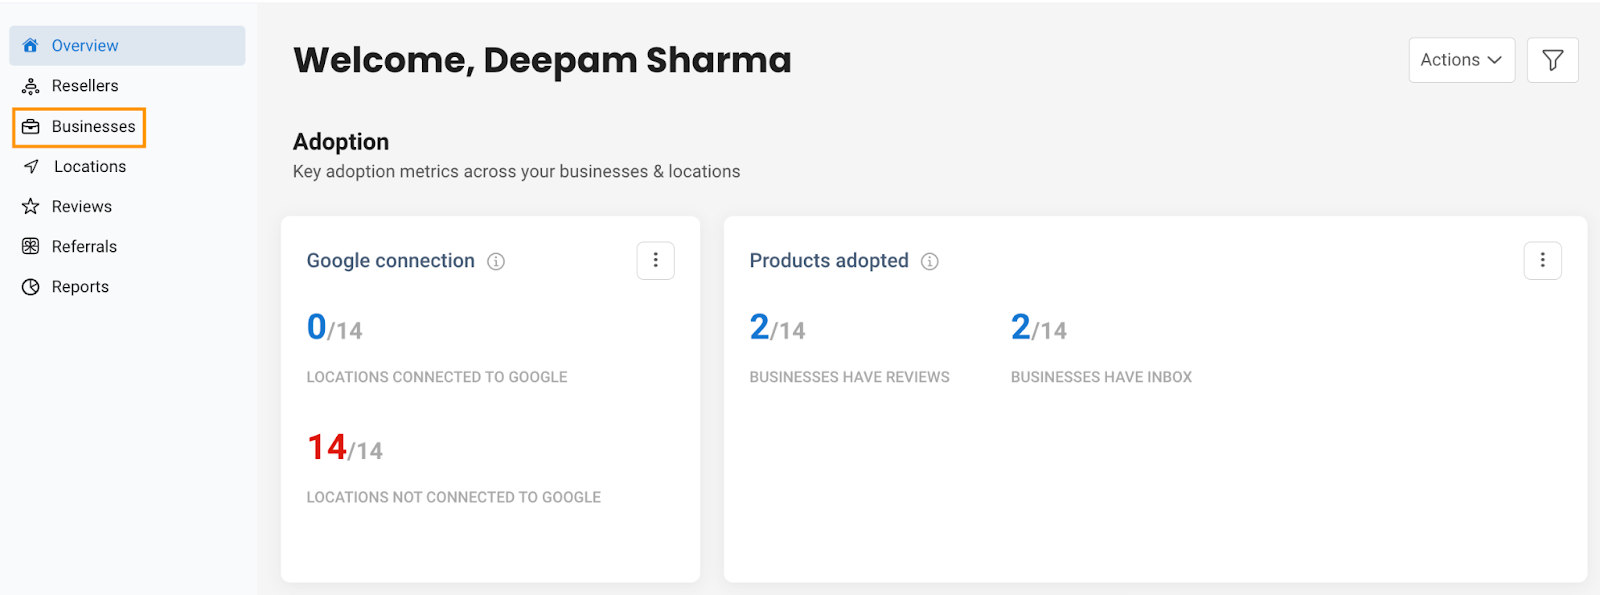Viewport: 1600px width, 595px height.
Task: Click the Resellers hierarchy icon
Action: click(31, 86)
